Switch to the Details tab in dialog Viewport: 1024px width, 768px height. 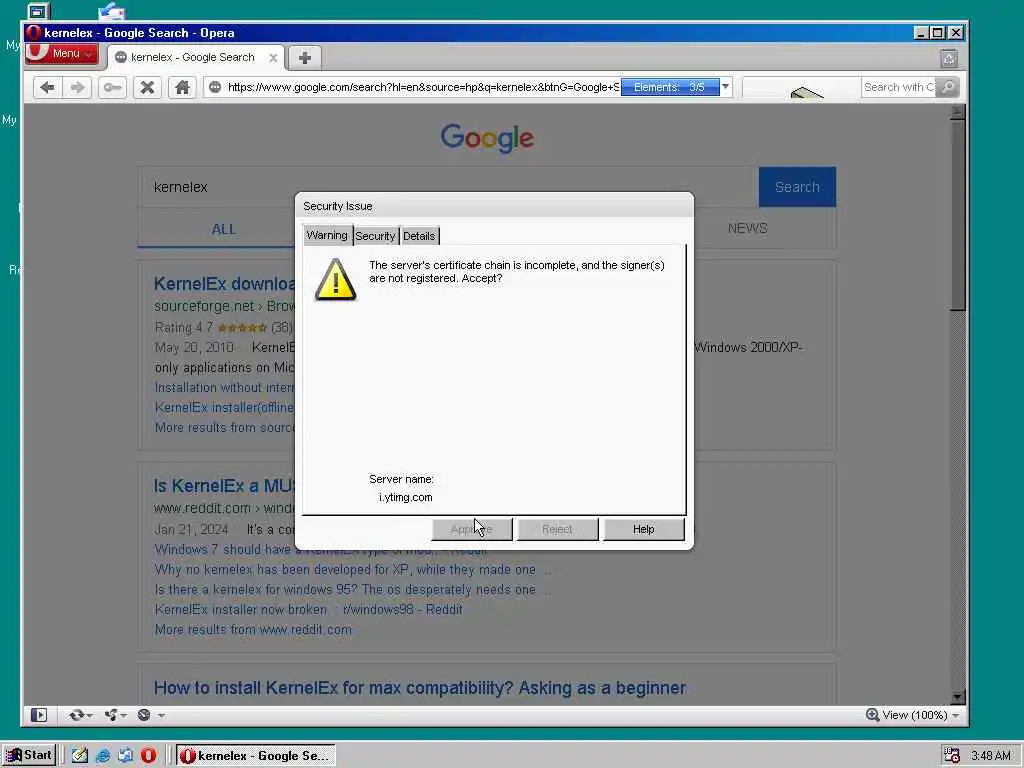(419, 236)
